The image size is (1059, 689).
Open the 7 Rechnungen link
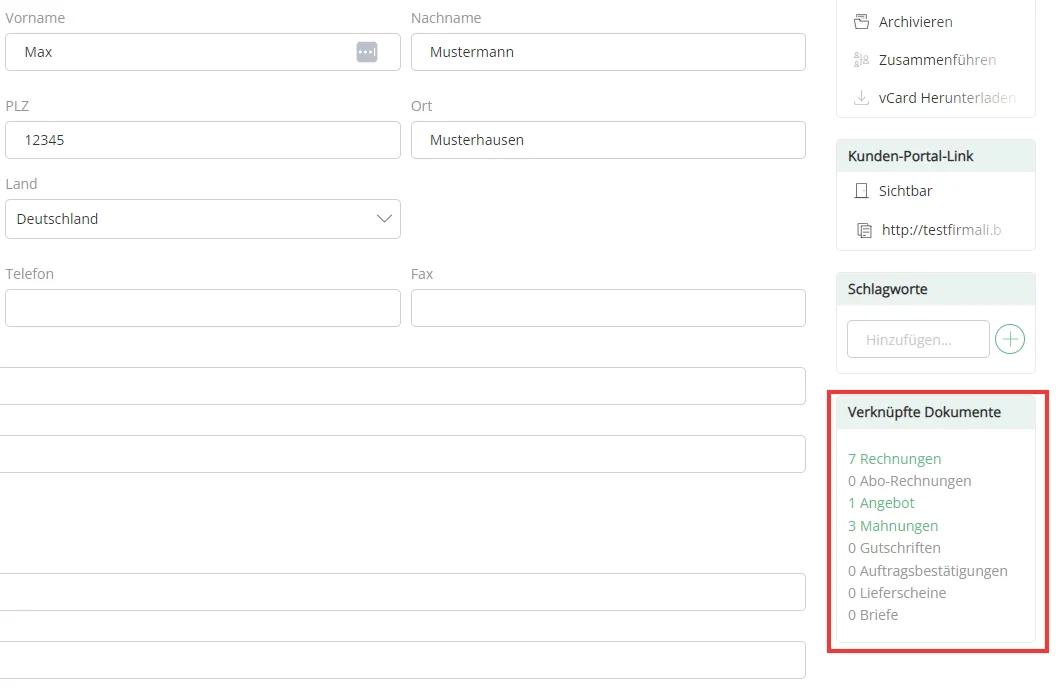click(894, 459)
